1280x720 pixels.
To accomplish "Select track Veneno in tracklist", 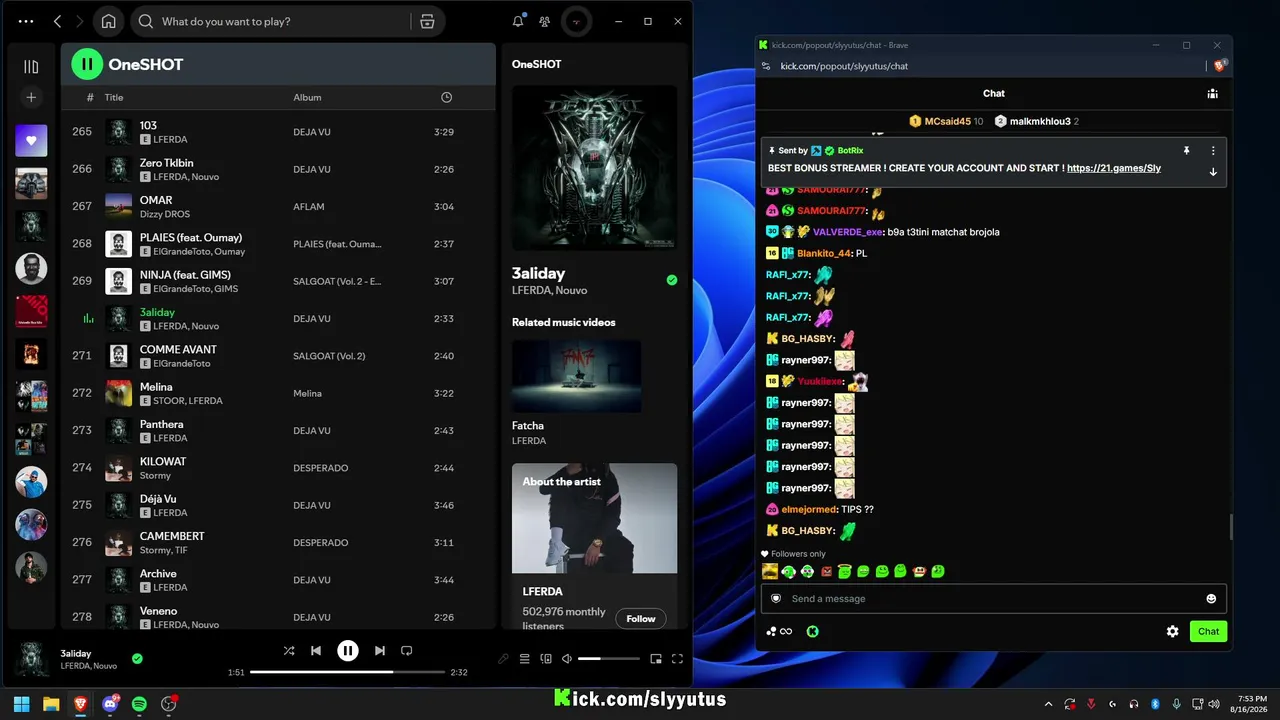I will click(278, 617).
